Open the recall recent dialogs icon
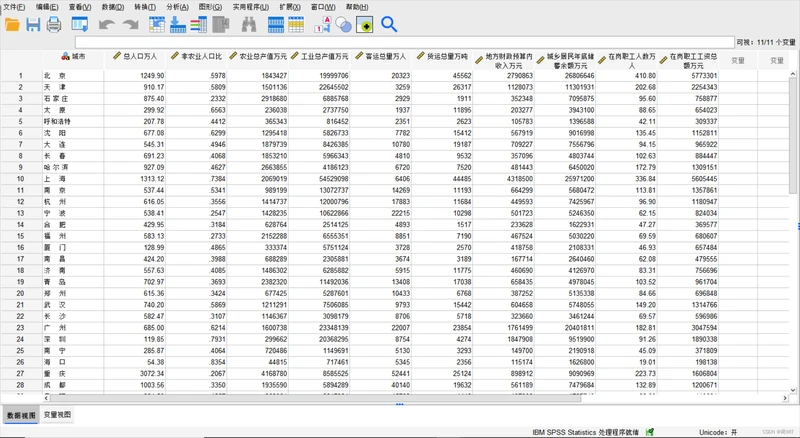The height and width of the screenshot is (438, 800). 80,25
